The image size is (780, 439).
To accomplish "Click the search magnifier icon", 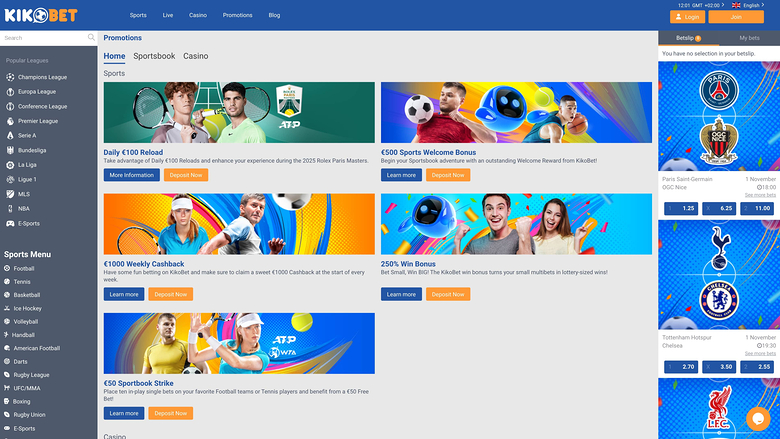I will coord(91,38).
